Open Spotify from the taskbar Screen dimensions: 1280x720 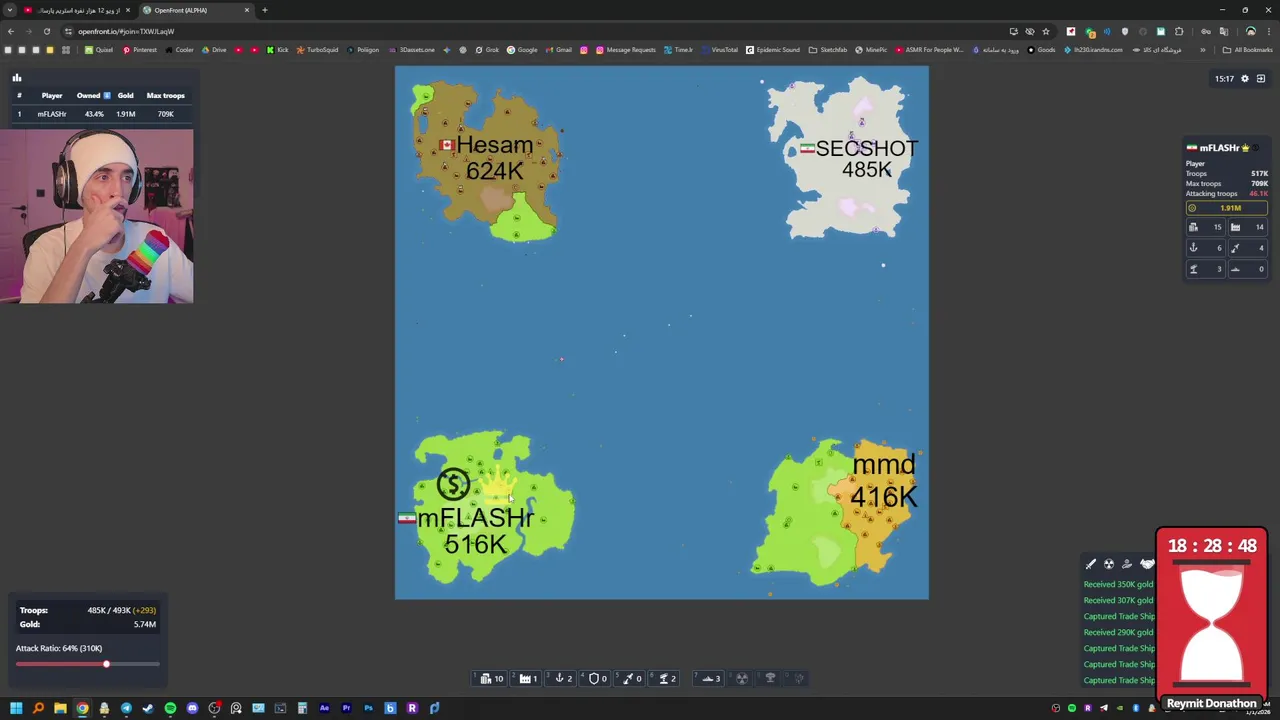coord(170,709)
